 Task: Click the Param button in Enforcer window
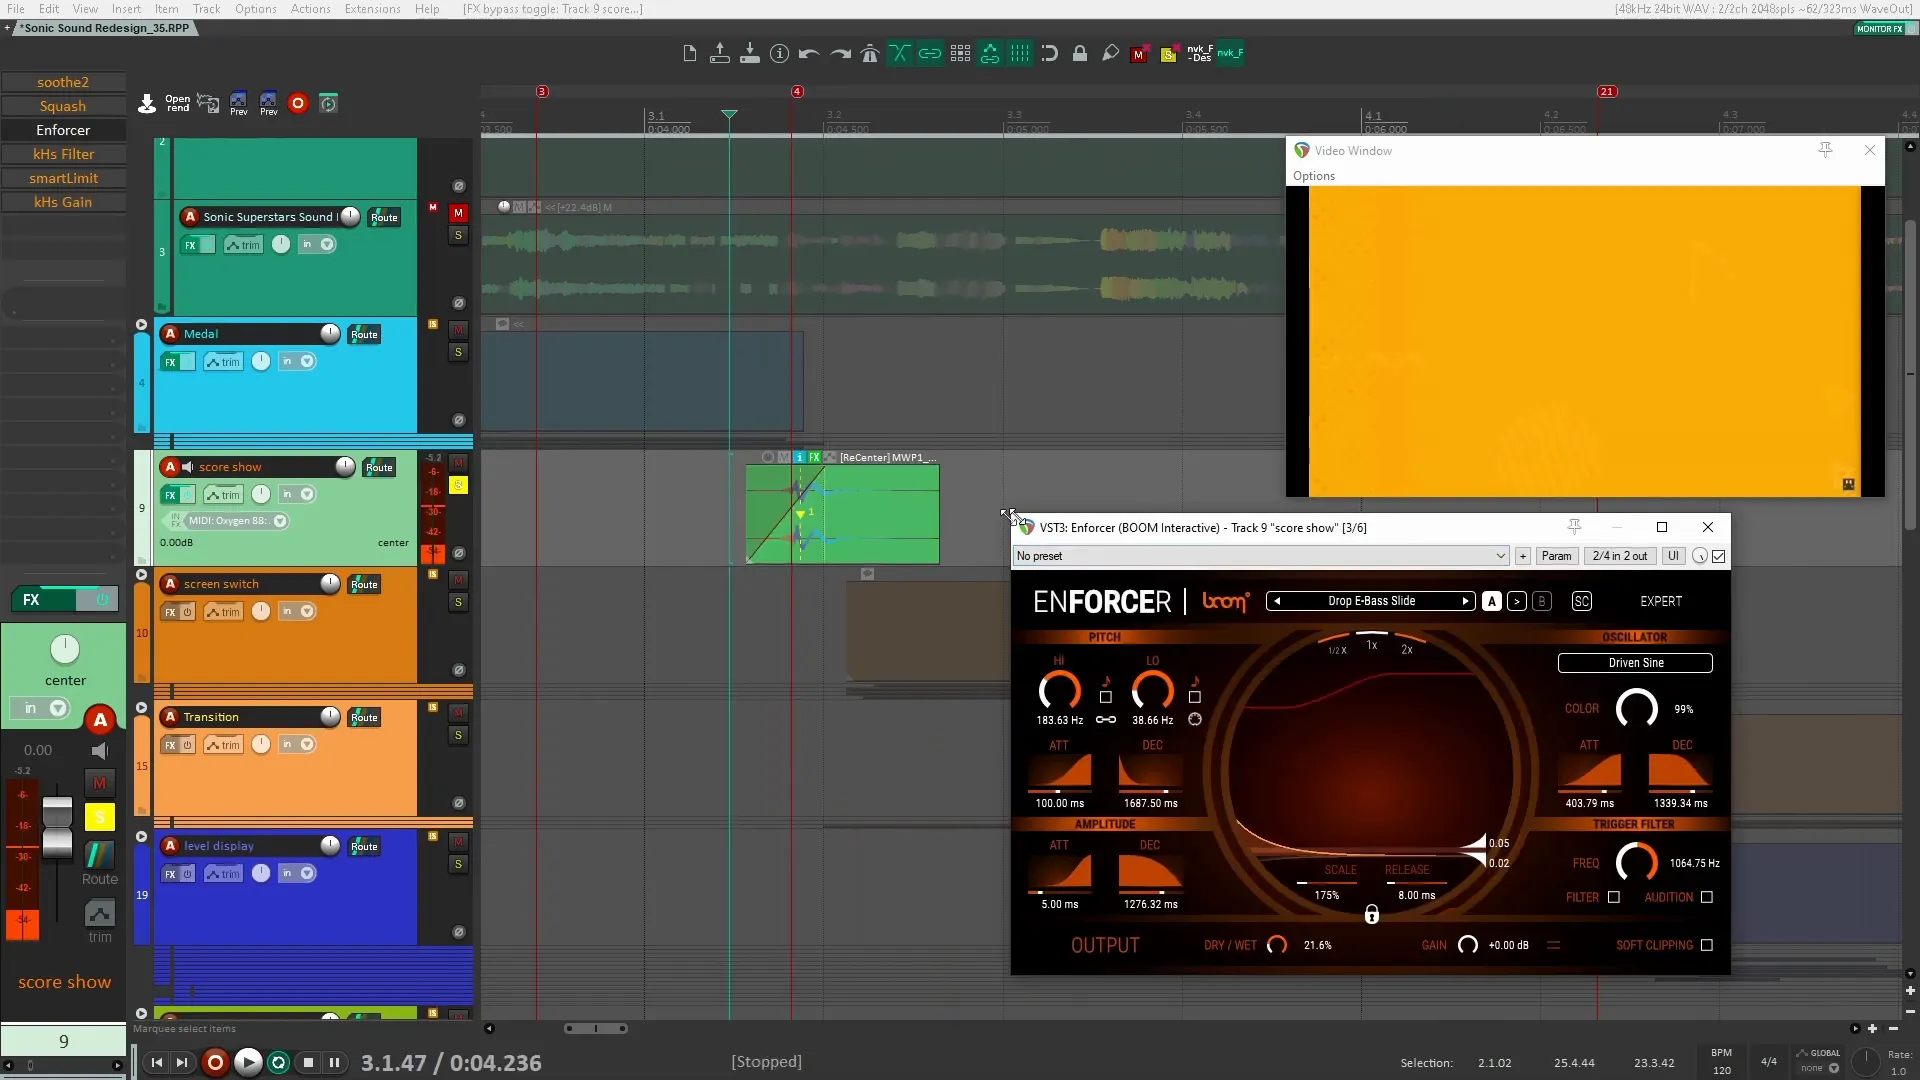(1556, 556)
